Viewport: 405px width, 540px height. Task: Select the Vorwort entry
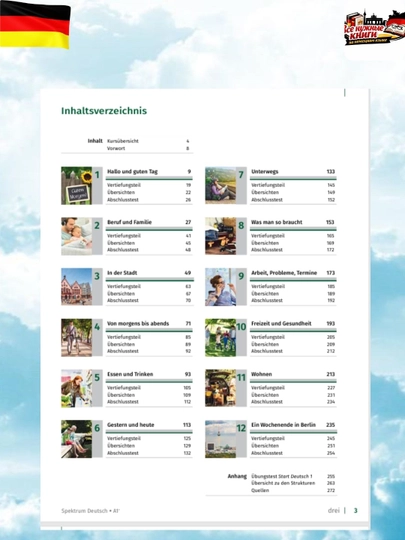tap(116, 148)
